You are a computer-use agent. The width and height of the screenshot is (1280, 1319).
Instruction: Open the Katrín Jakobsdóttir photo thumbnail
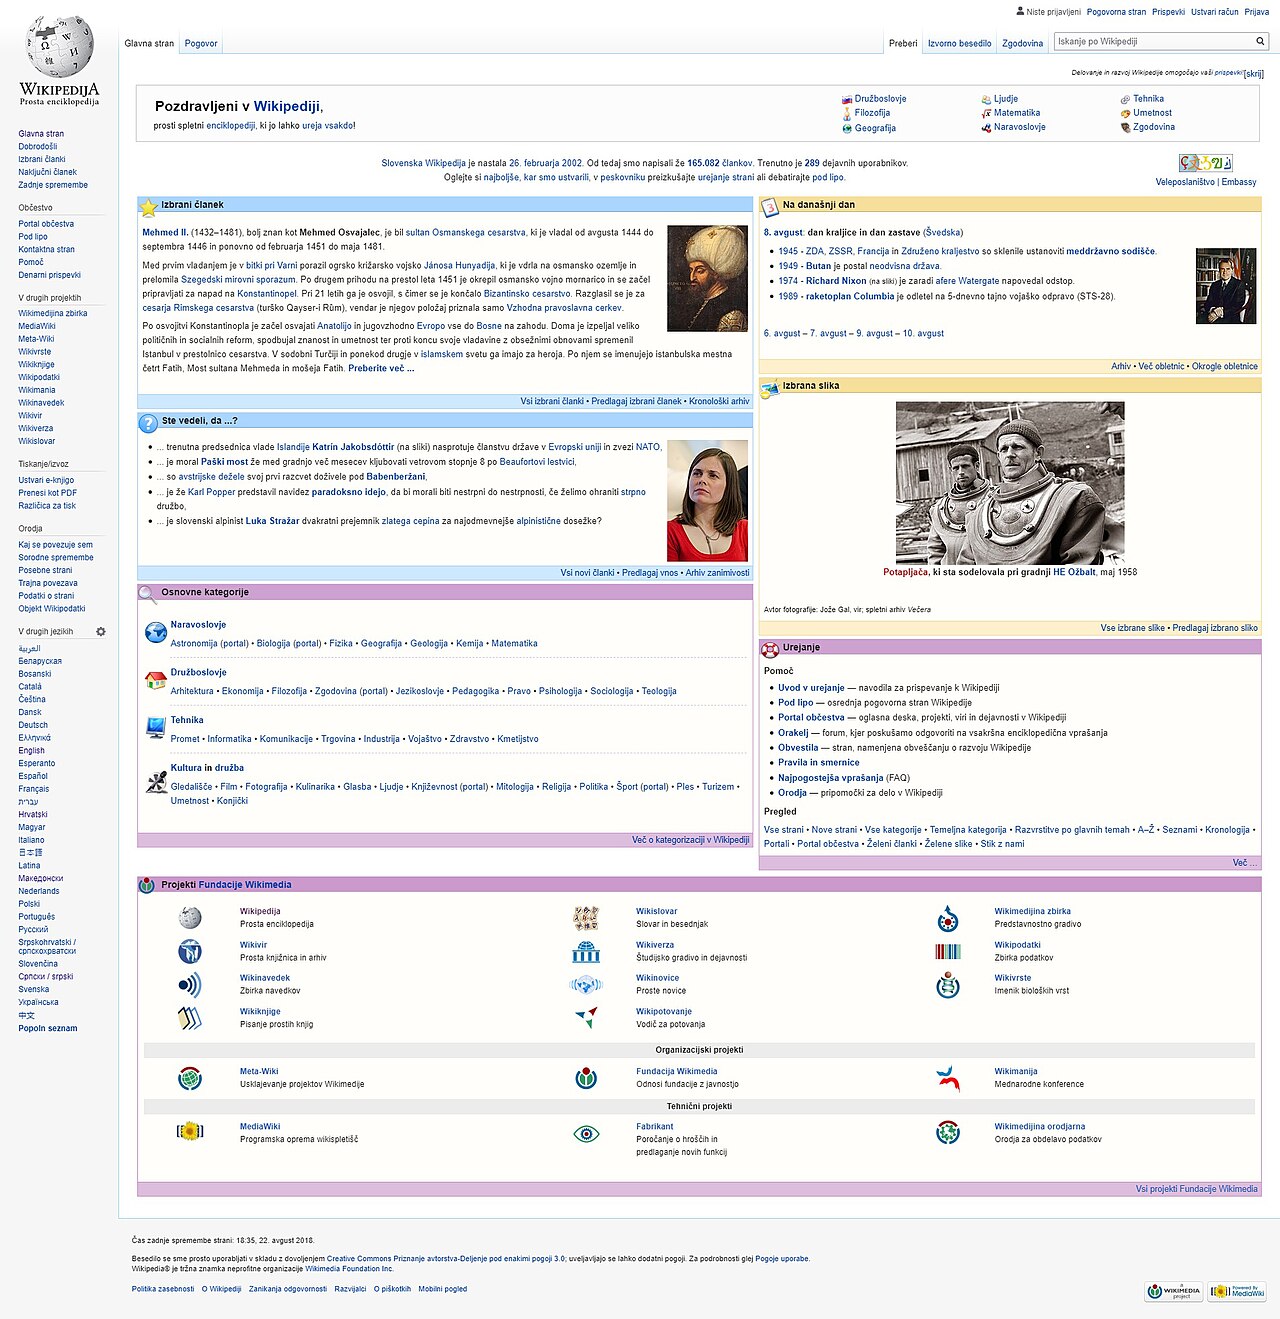point(707,500)
